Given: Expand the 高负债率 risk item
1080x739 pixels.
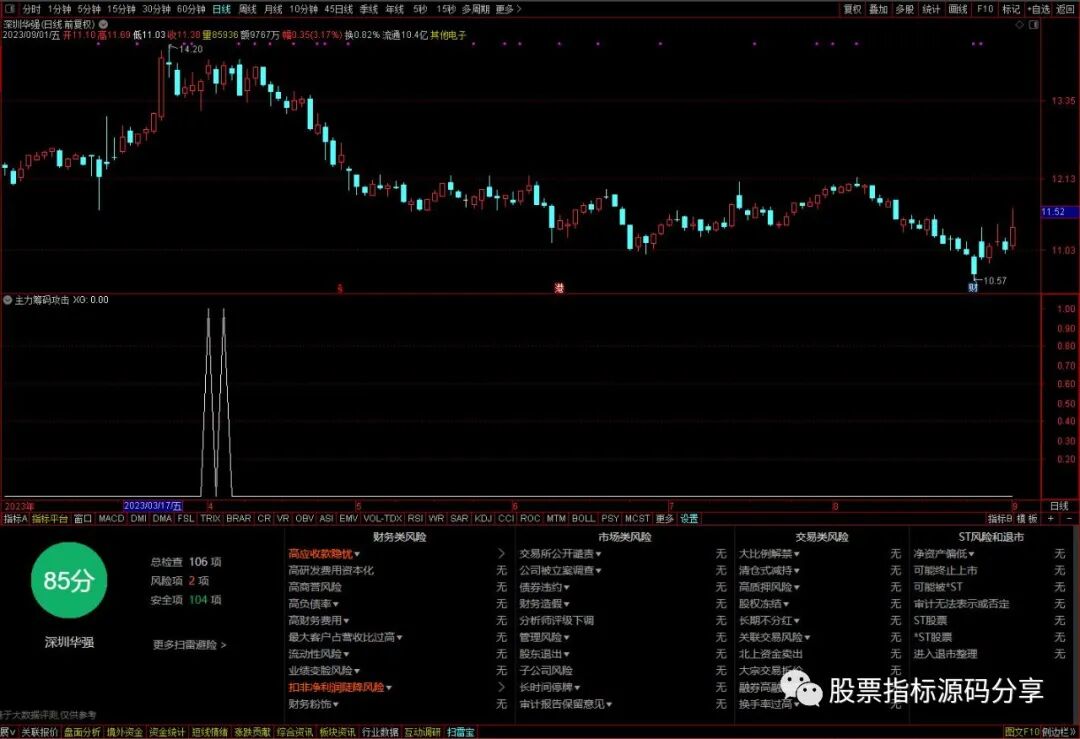Looking at the screenshot, I should click(313, 604).
